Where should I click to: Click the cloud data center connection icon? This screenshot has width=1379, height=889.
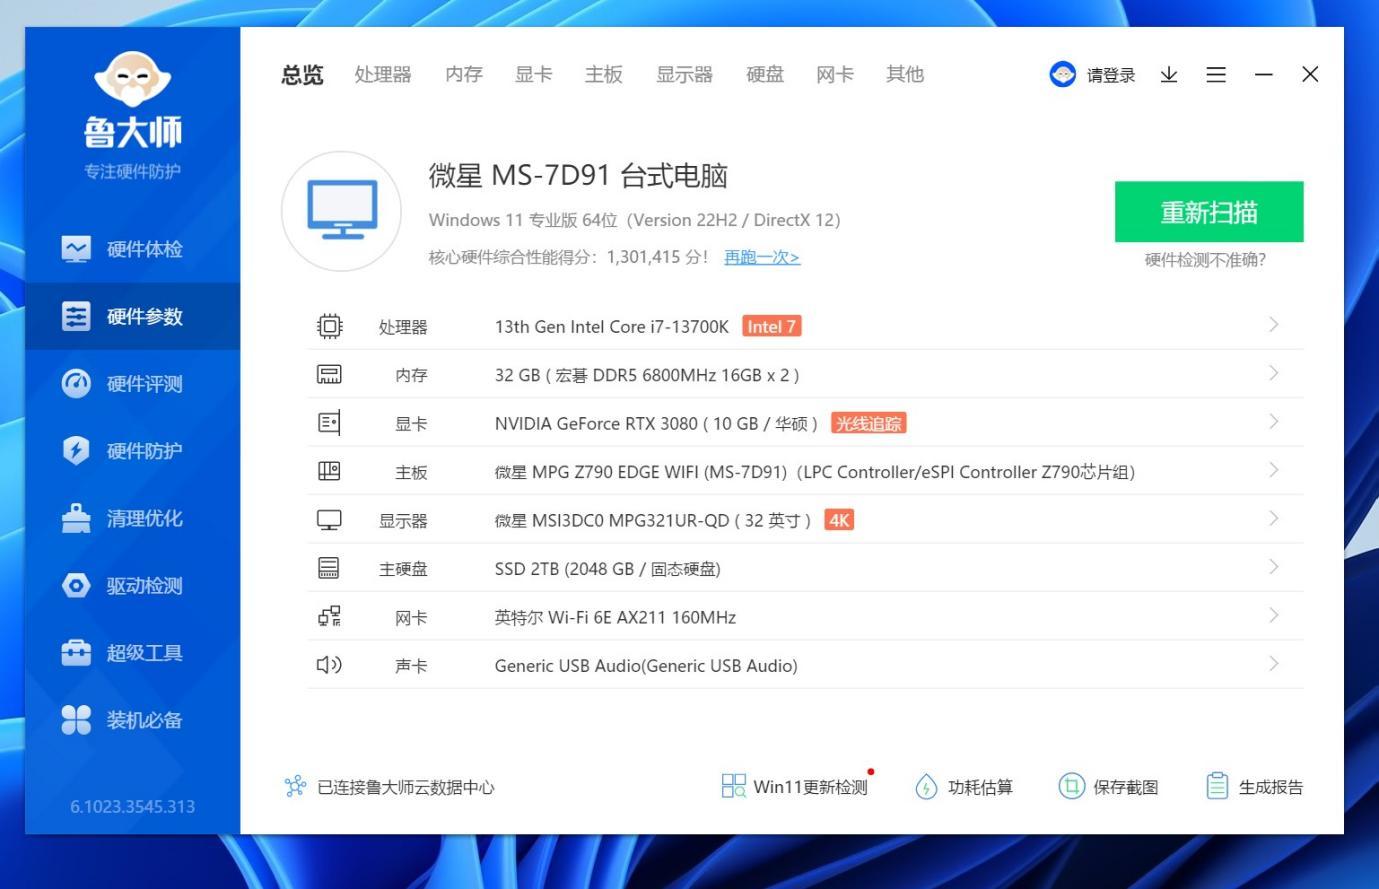[295, 787]
